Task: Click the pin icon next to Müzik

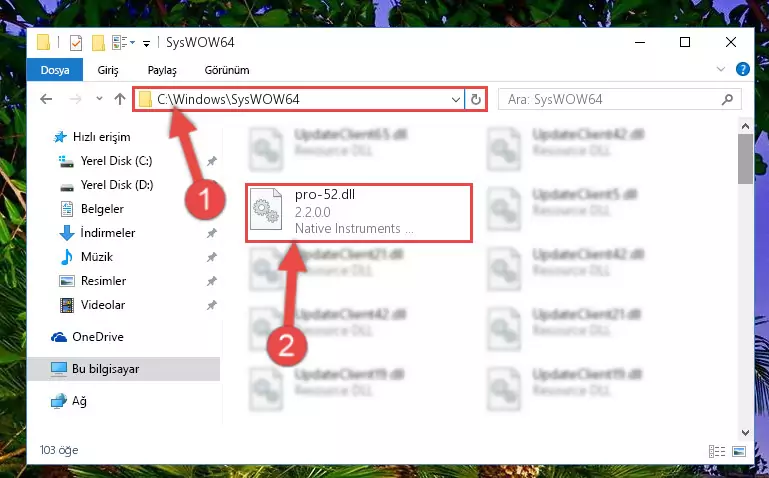Action: pos(211,257)
